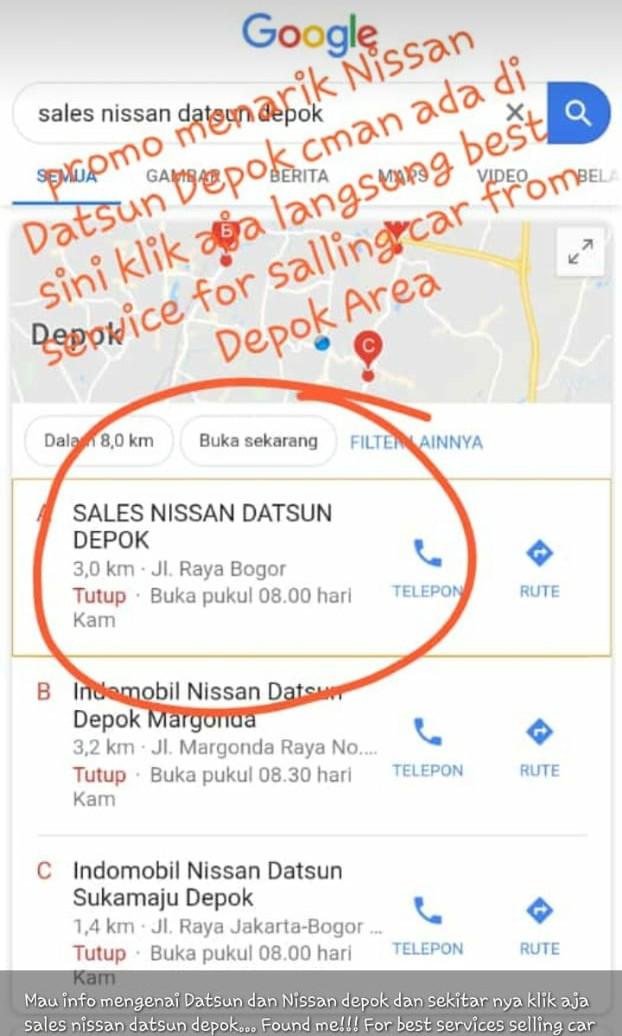Call Indomobil Nissan Datsun Depok Margonda

[x=428, y=747]
